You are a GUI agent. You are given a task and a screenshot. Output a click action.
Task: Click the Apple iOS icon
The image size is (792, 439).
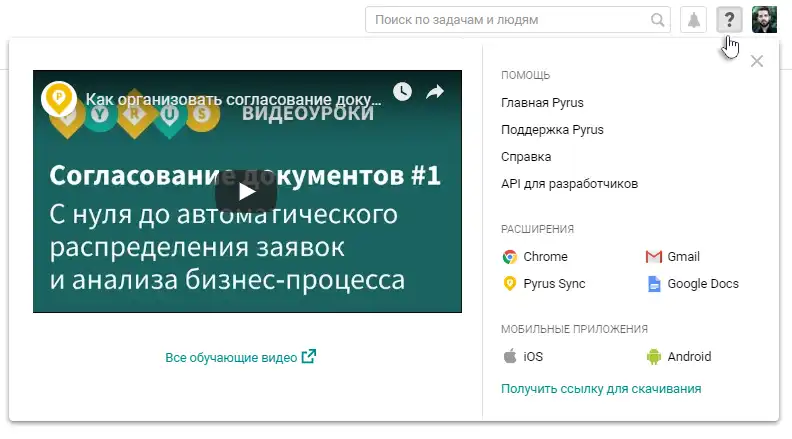tap(510, 356)
